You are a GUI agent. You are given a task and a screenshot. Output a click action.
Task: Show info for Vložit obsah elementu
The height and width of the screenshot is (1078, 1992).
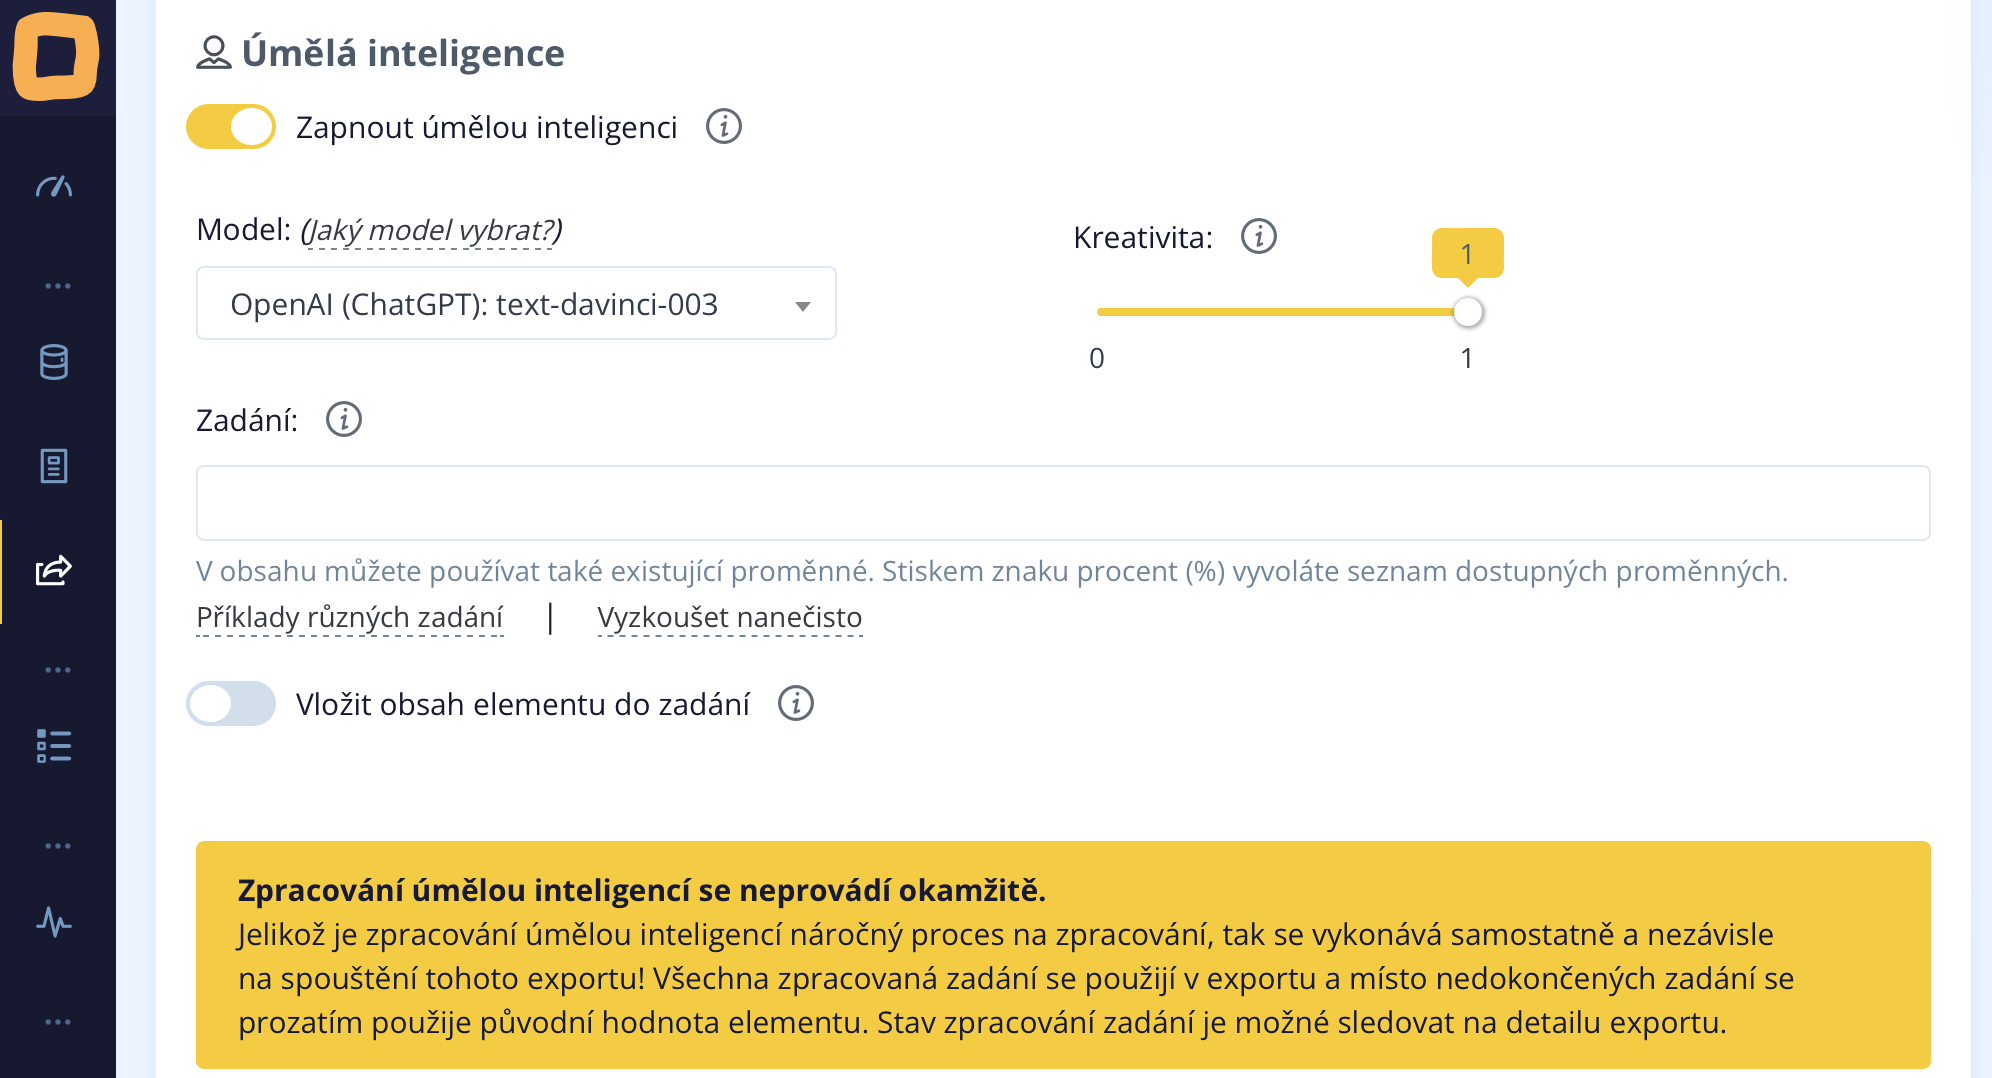pyautogui.click(x=796, y=704)
